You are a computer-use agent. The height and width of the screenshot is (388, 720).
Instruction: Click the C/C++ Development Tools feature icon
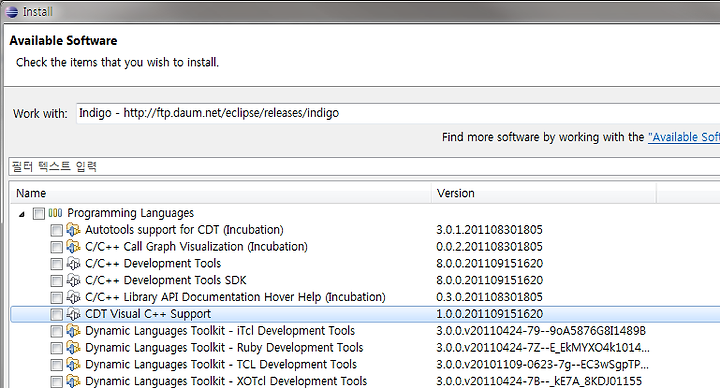click(x=73, y=264)
